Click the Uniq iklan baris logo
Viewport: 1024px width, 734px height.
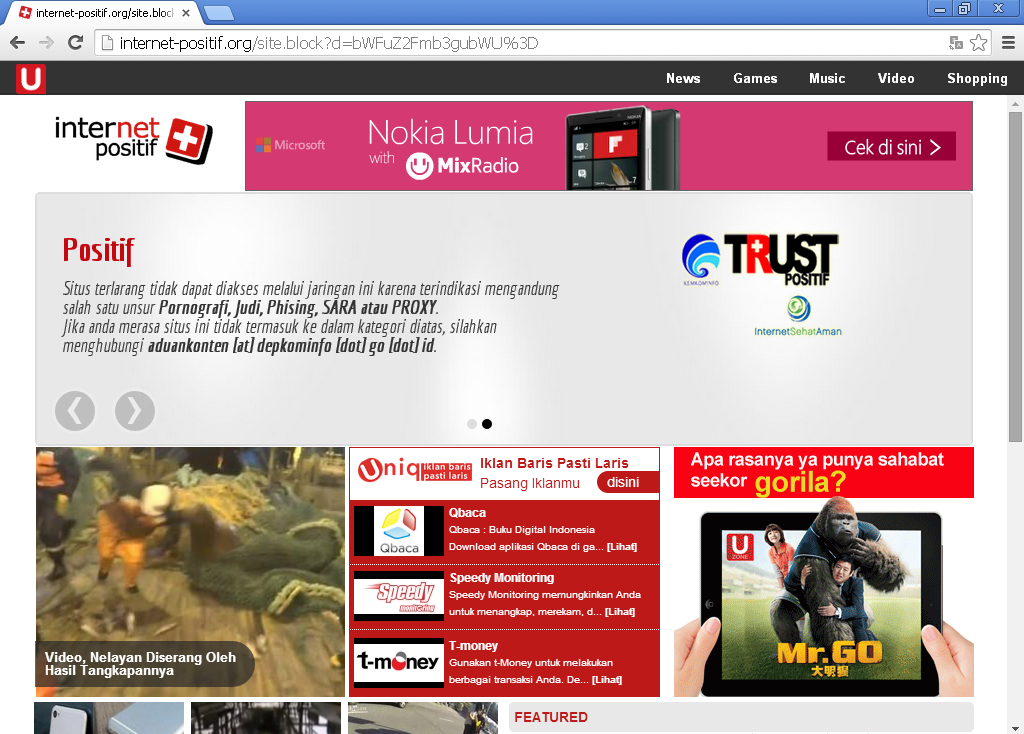415,470
